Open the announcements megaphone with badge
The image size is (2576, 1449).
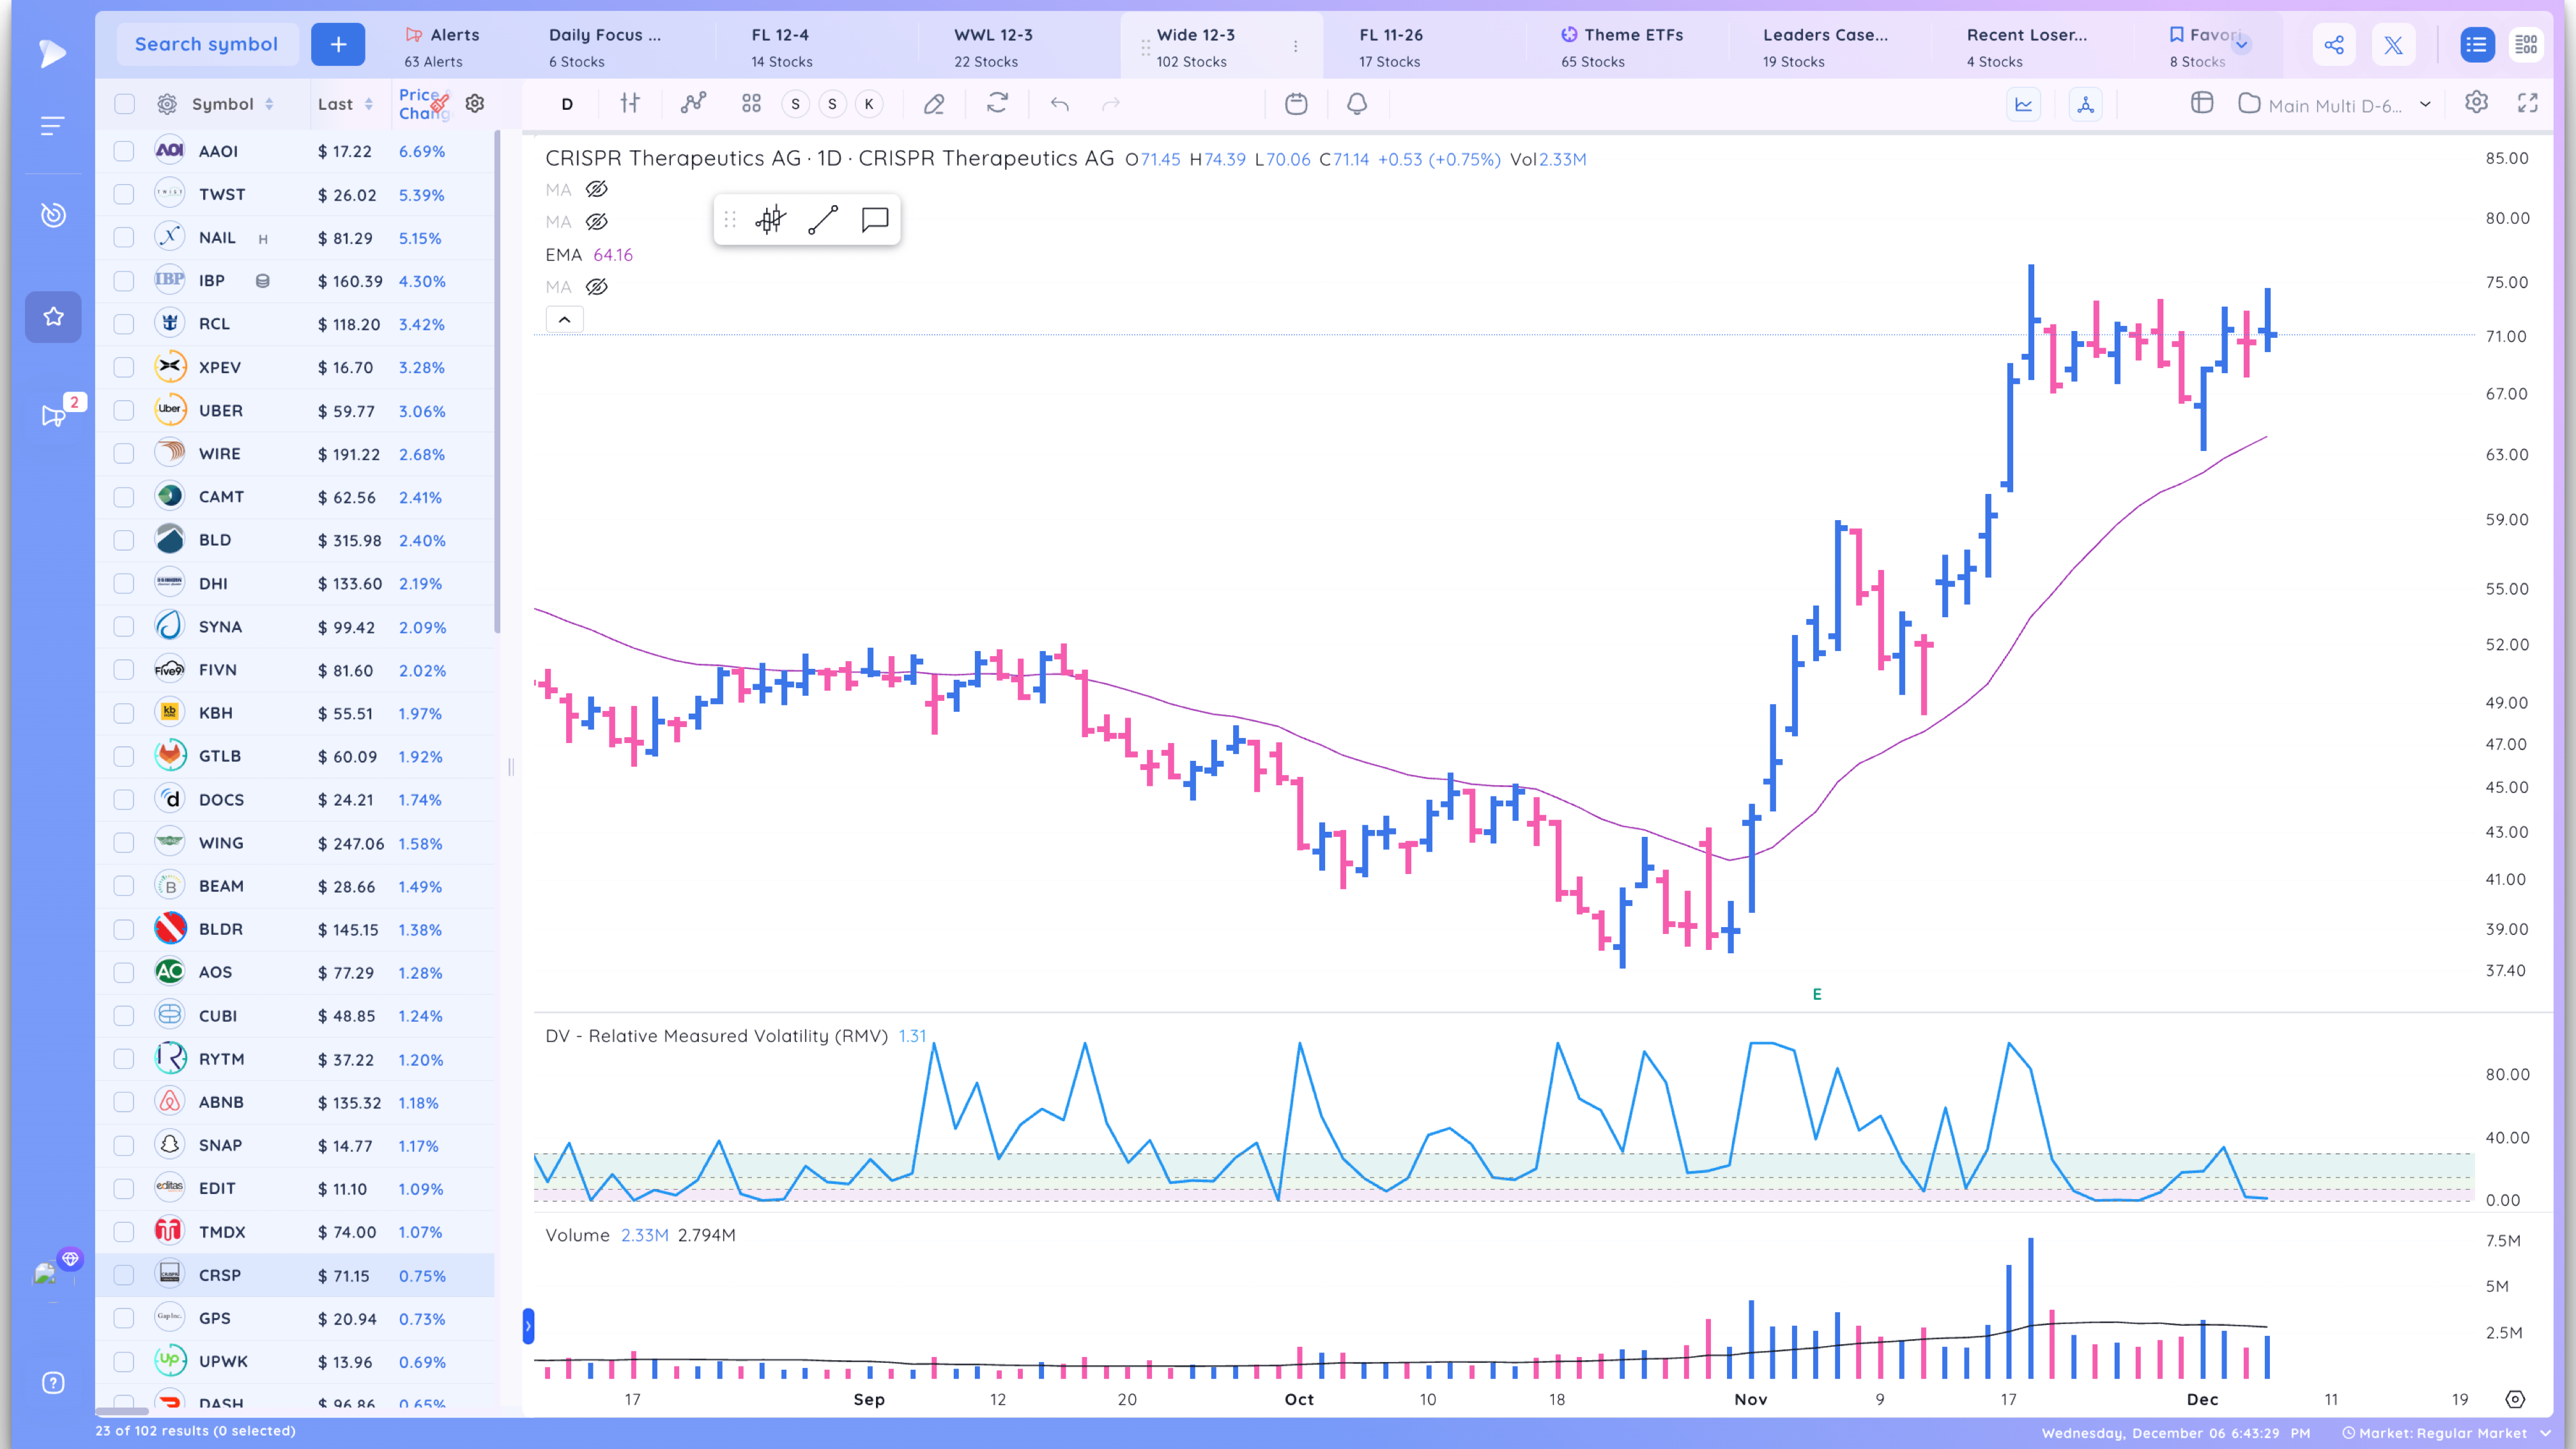[53, 415]
